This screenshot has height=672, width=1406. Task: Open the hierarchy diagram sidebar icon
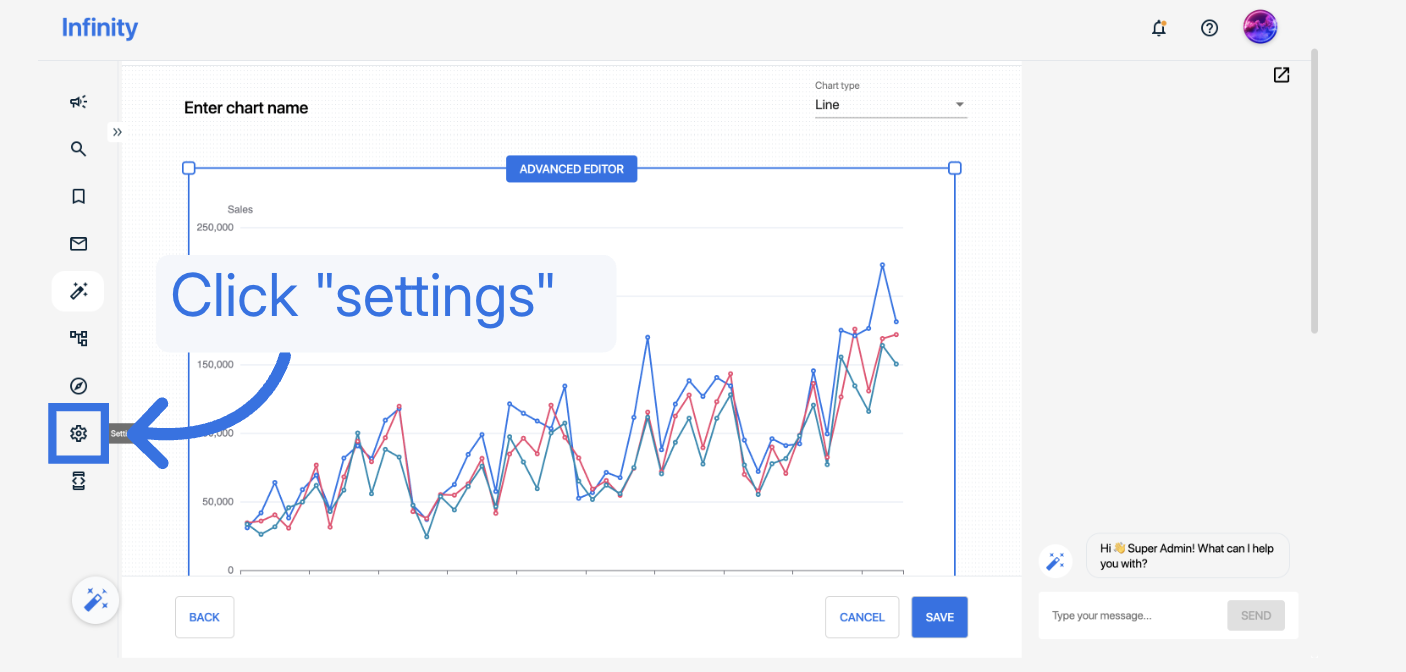click(78, 338)
